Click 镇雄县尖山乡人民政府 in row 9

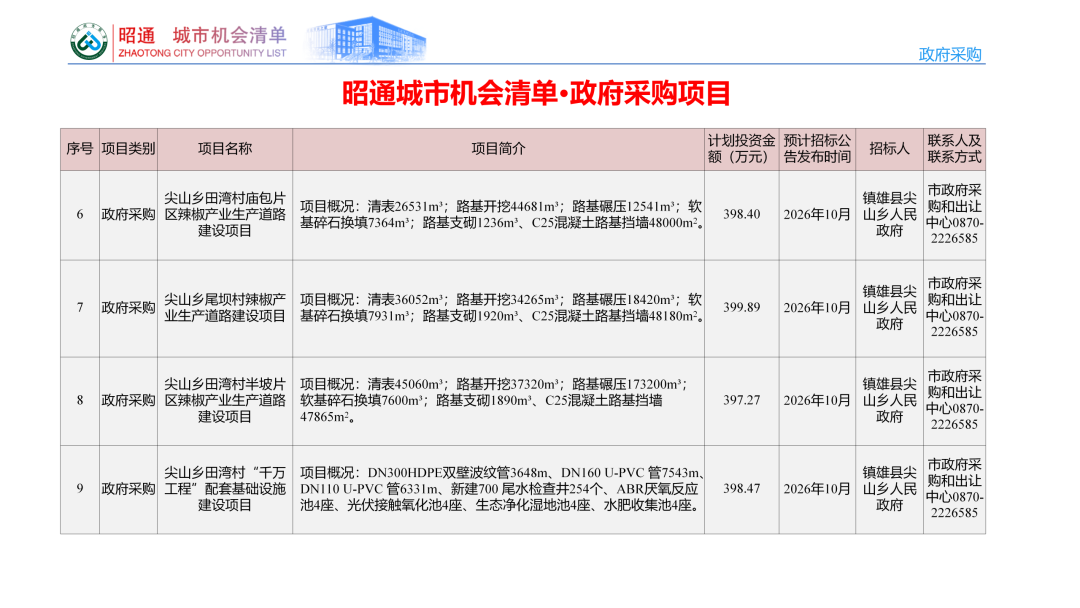(x=889, y=489)
